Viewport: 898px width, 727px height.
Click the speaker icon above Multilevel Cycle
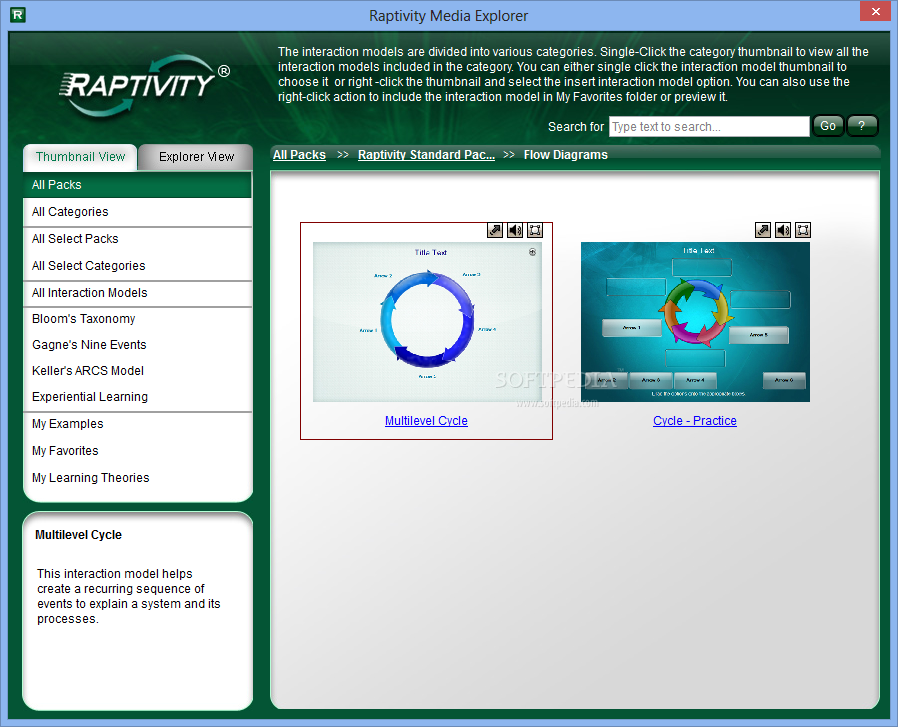pos(515,230)
